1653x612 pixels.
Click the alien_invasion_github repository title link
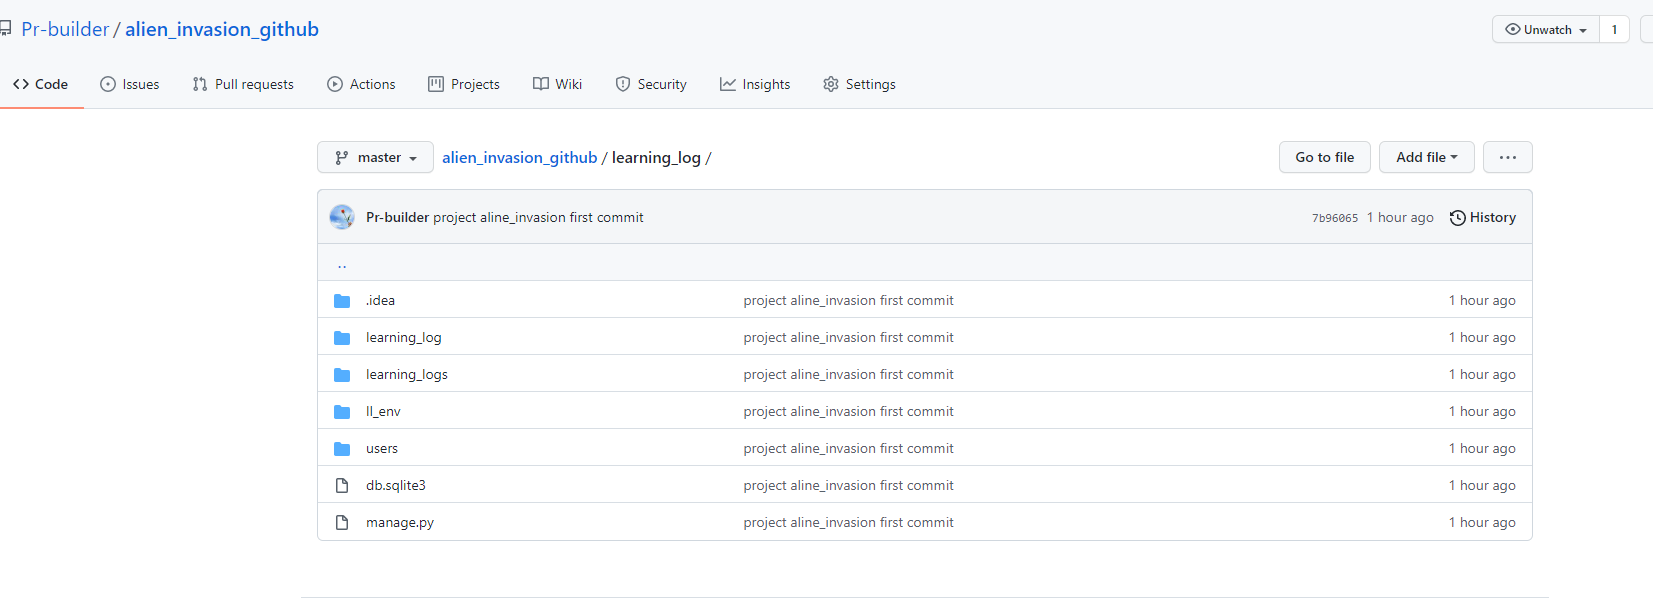[x=222, y=29]
